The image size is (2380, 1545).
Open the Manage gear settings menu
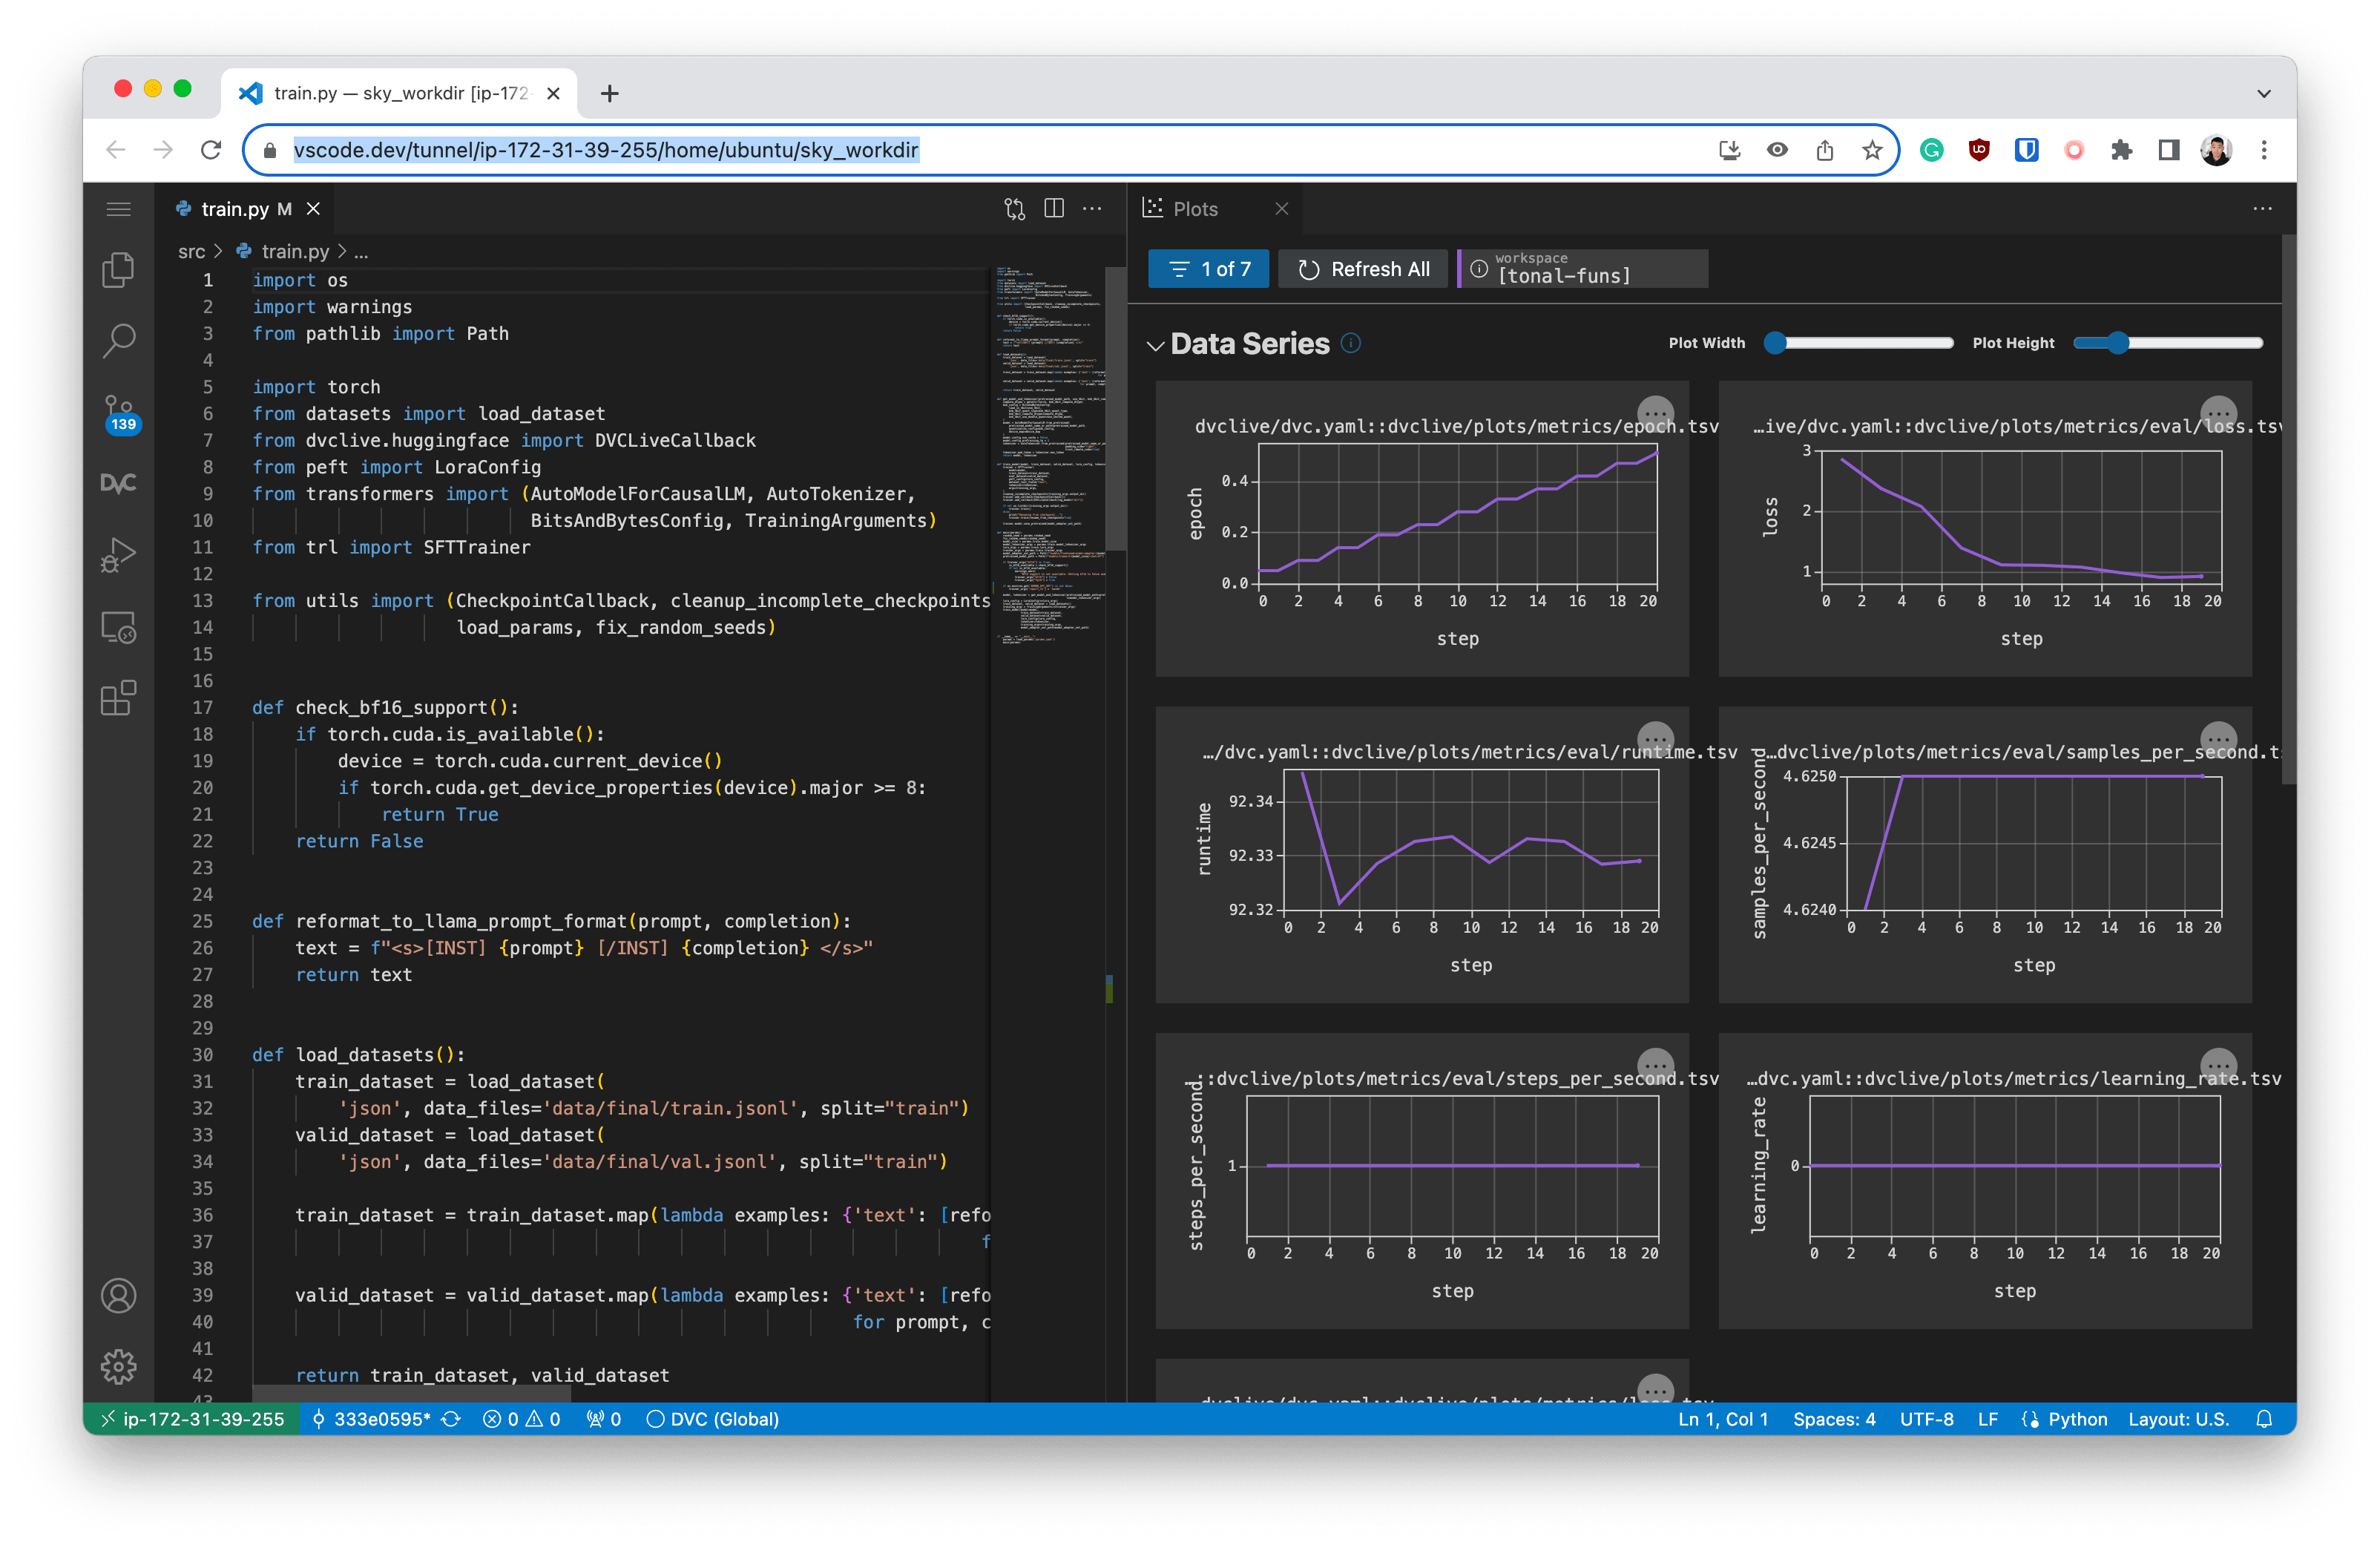118,1366
